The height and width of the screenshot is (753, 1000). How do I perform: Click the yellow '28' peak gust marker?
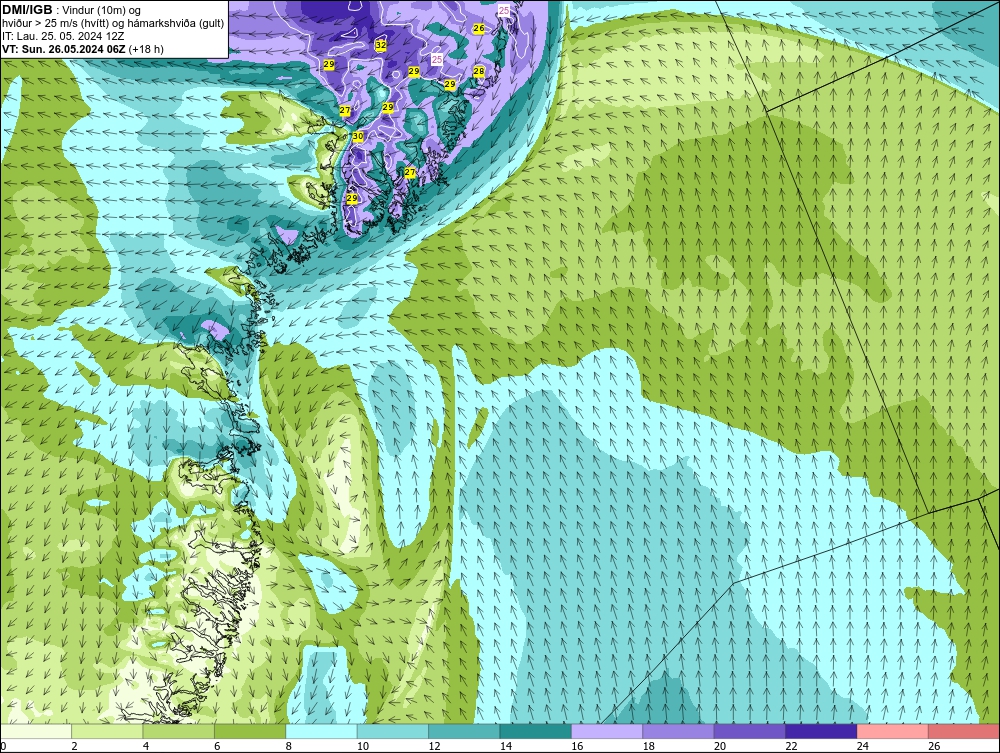479,71
